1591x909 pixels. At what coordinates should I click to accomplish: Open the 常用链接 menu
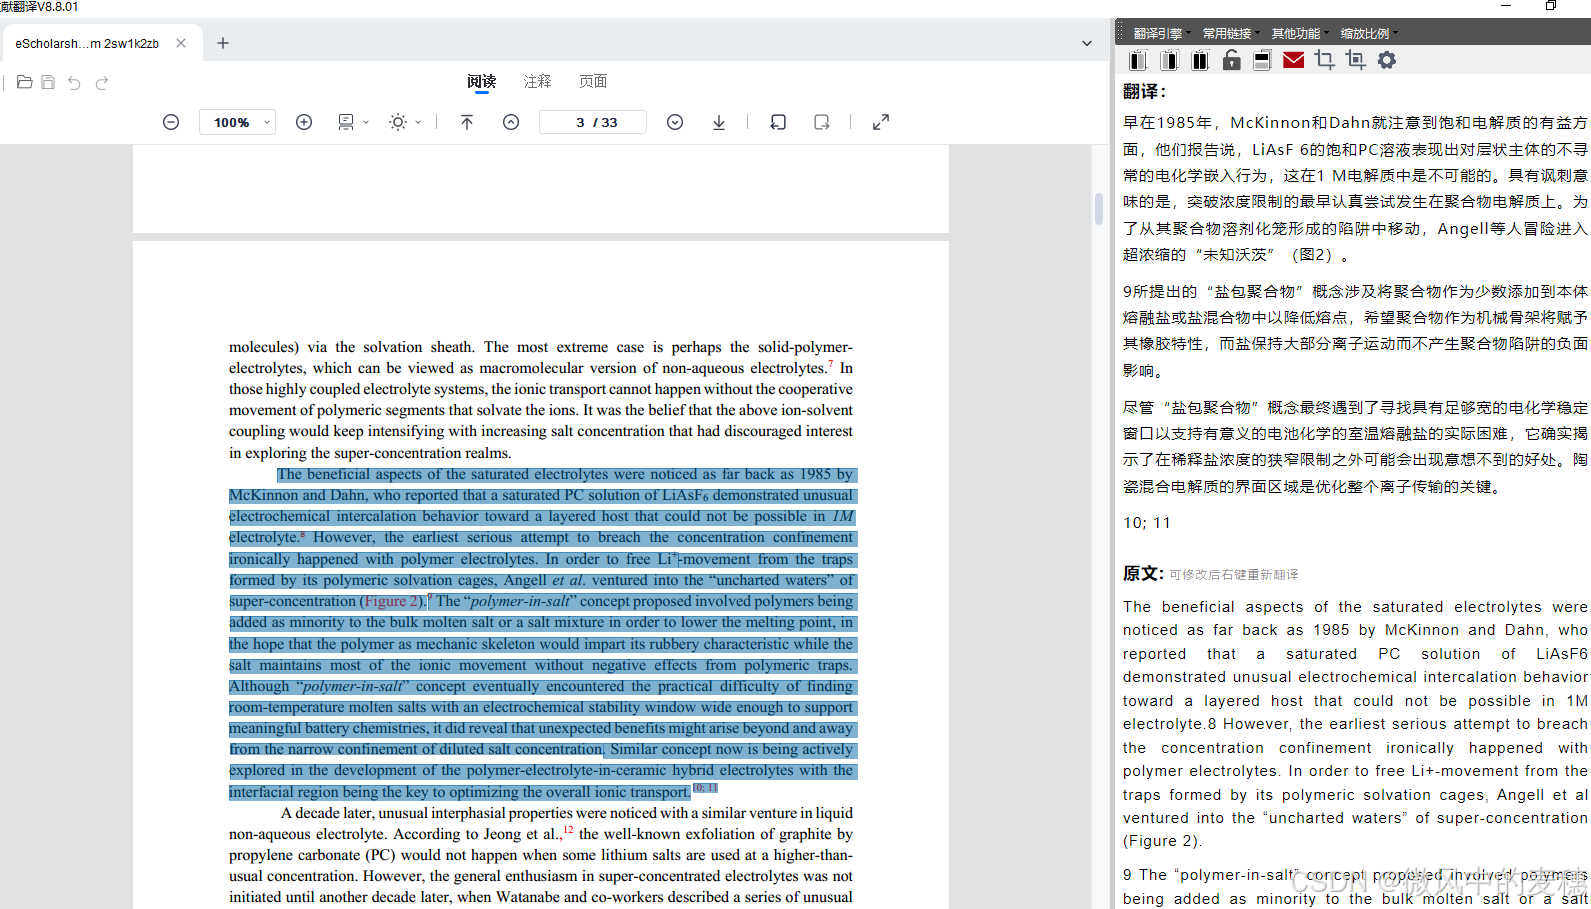coord(1231,33)
